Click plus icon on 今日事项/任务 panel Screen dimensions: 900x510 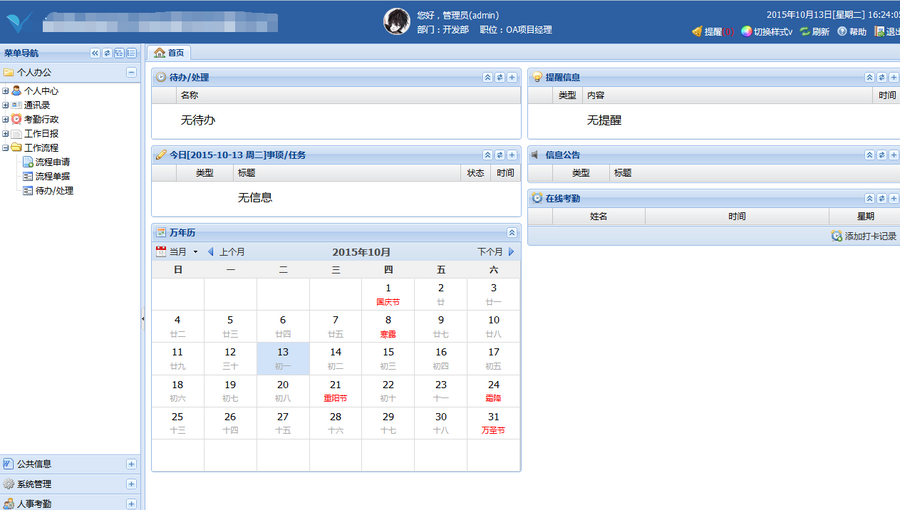[512, 155]
